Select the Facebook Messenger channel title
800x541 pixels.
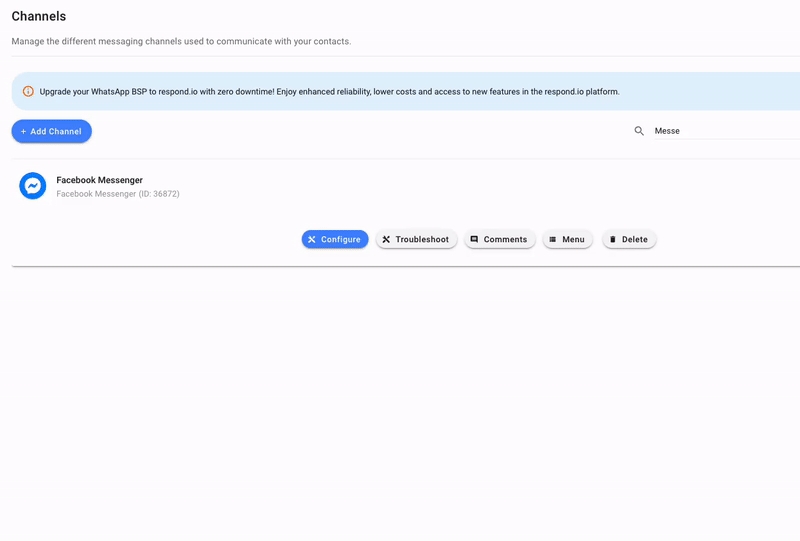99,180
